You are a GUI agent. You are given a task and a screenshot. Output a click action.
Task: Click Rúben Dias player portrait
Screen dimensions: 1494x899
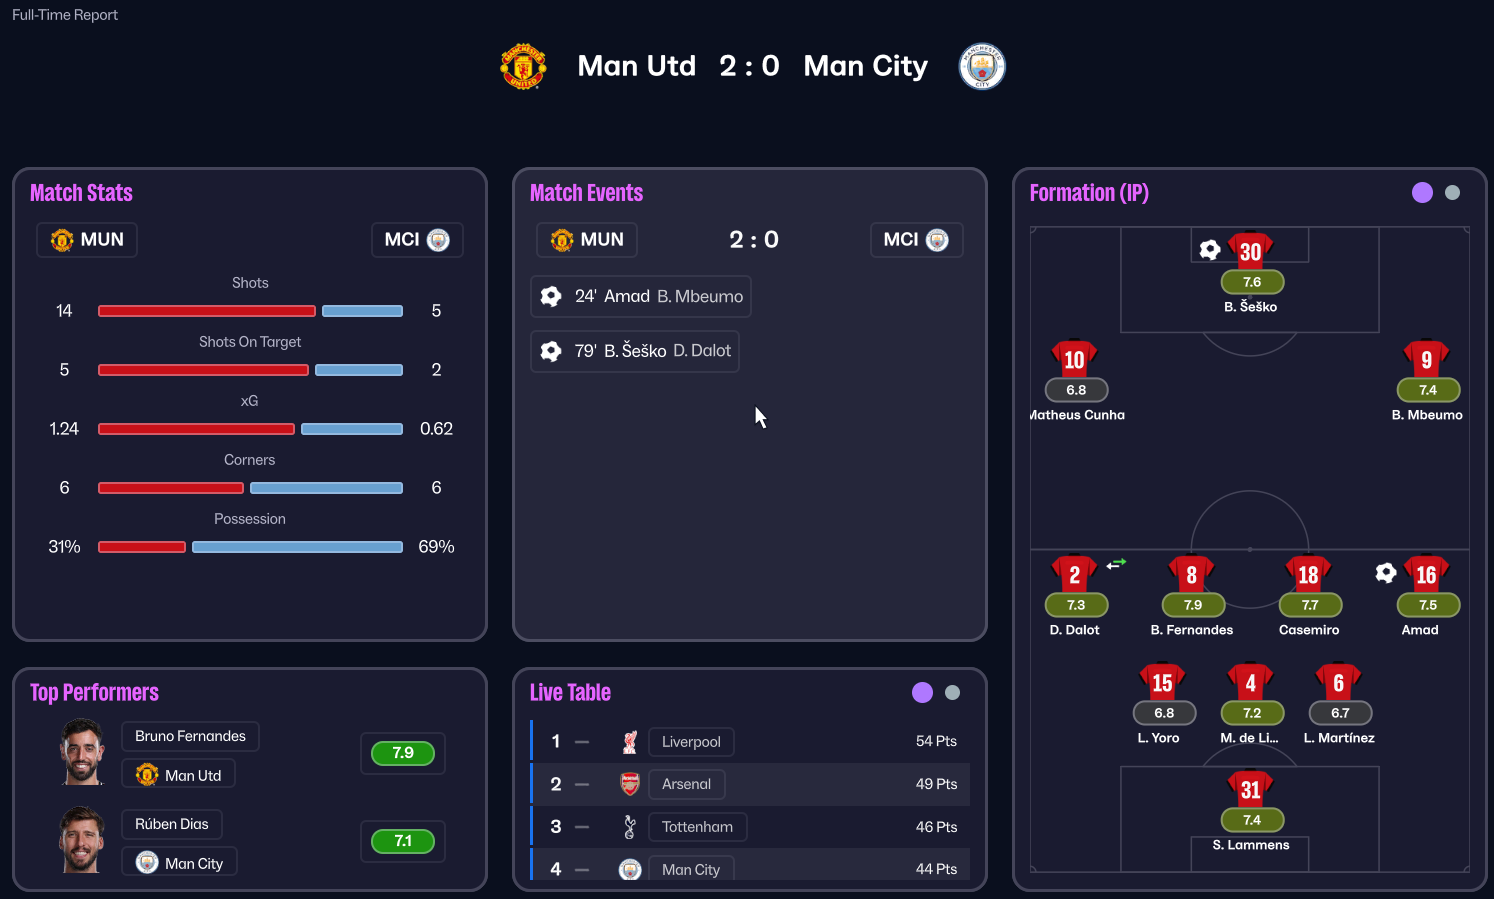[x=81, y=840]
